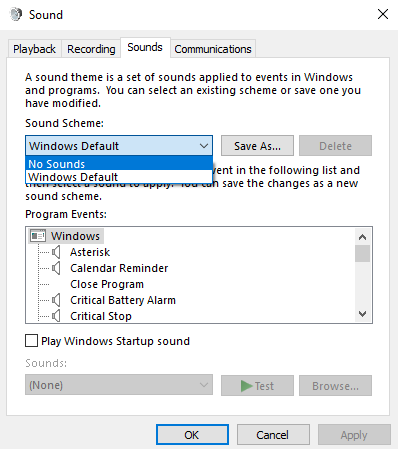Enable Play Windows Startup sound checkbox
398x449 pixels.
coord(31,341)
